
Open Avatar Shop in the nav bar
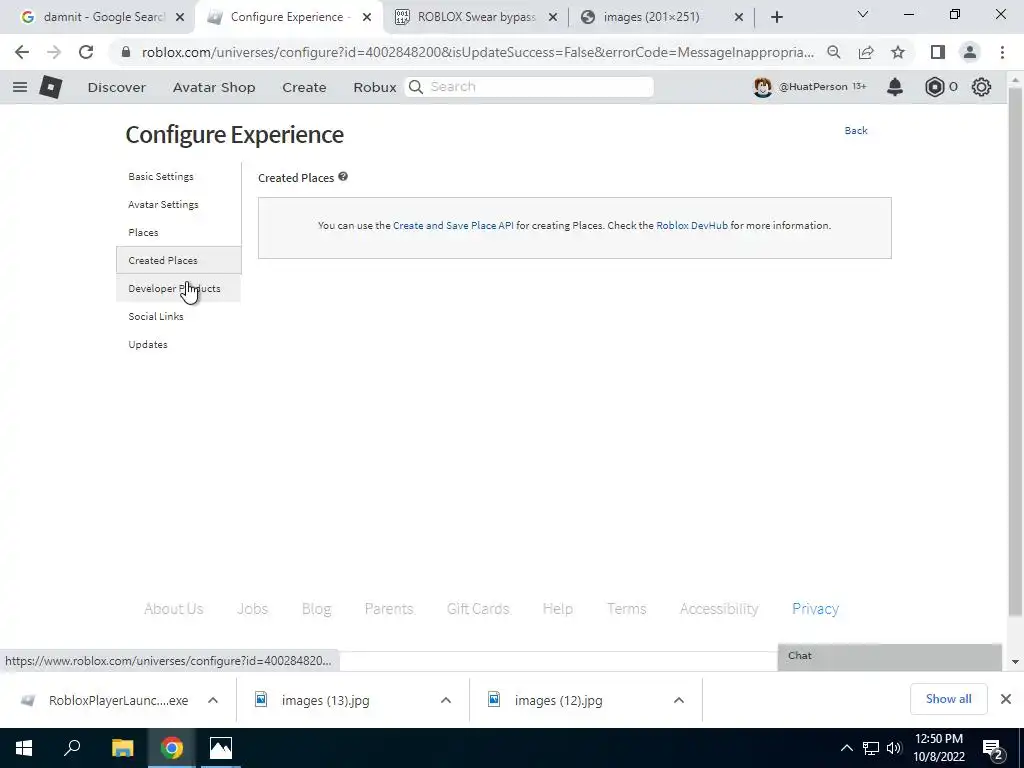tap(214, 87)
